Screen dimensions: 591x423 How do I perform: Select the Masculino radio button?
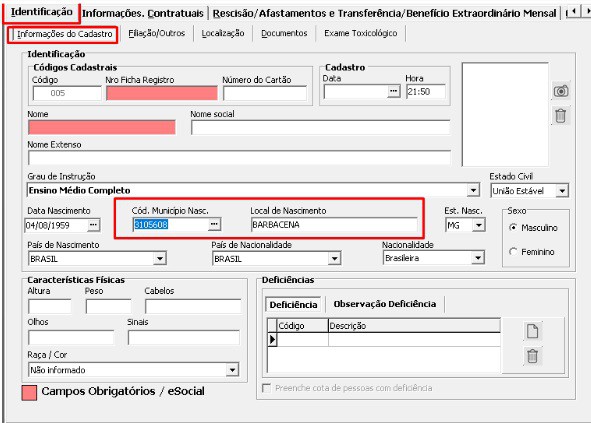point(513,228)
